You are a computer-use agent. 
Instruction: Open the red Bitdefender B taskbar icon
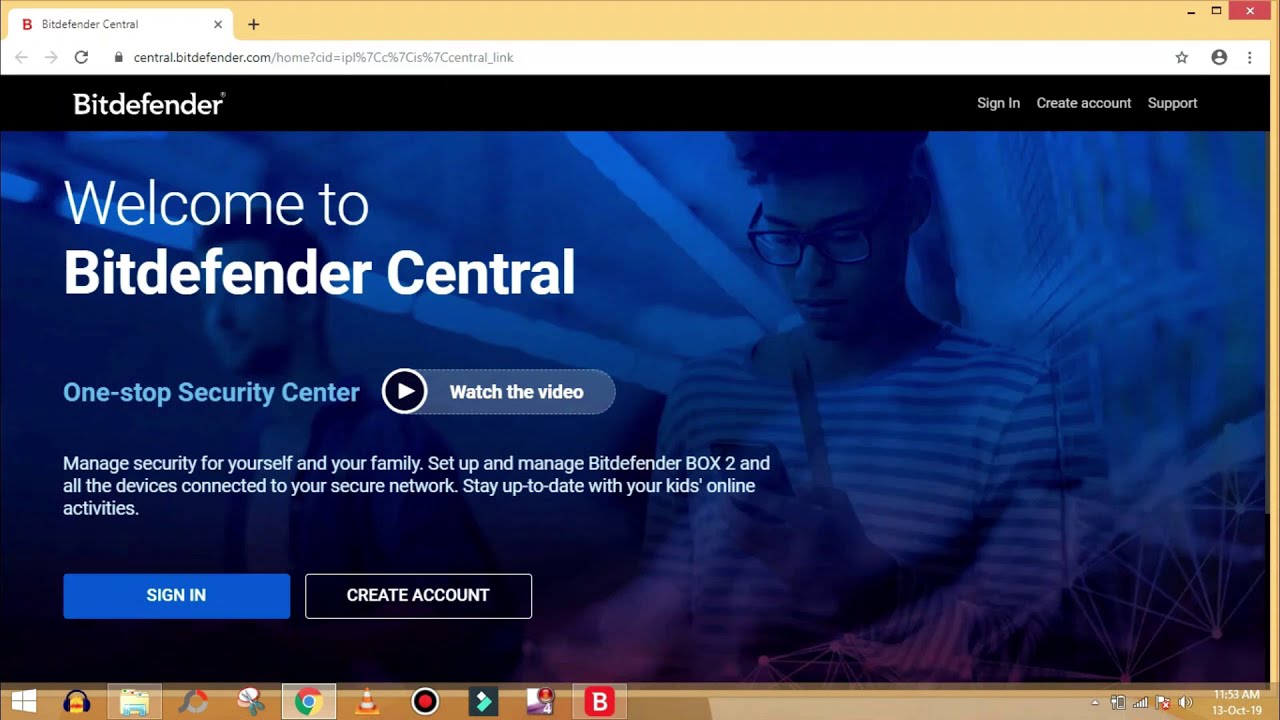click(x=599, y=702)
